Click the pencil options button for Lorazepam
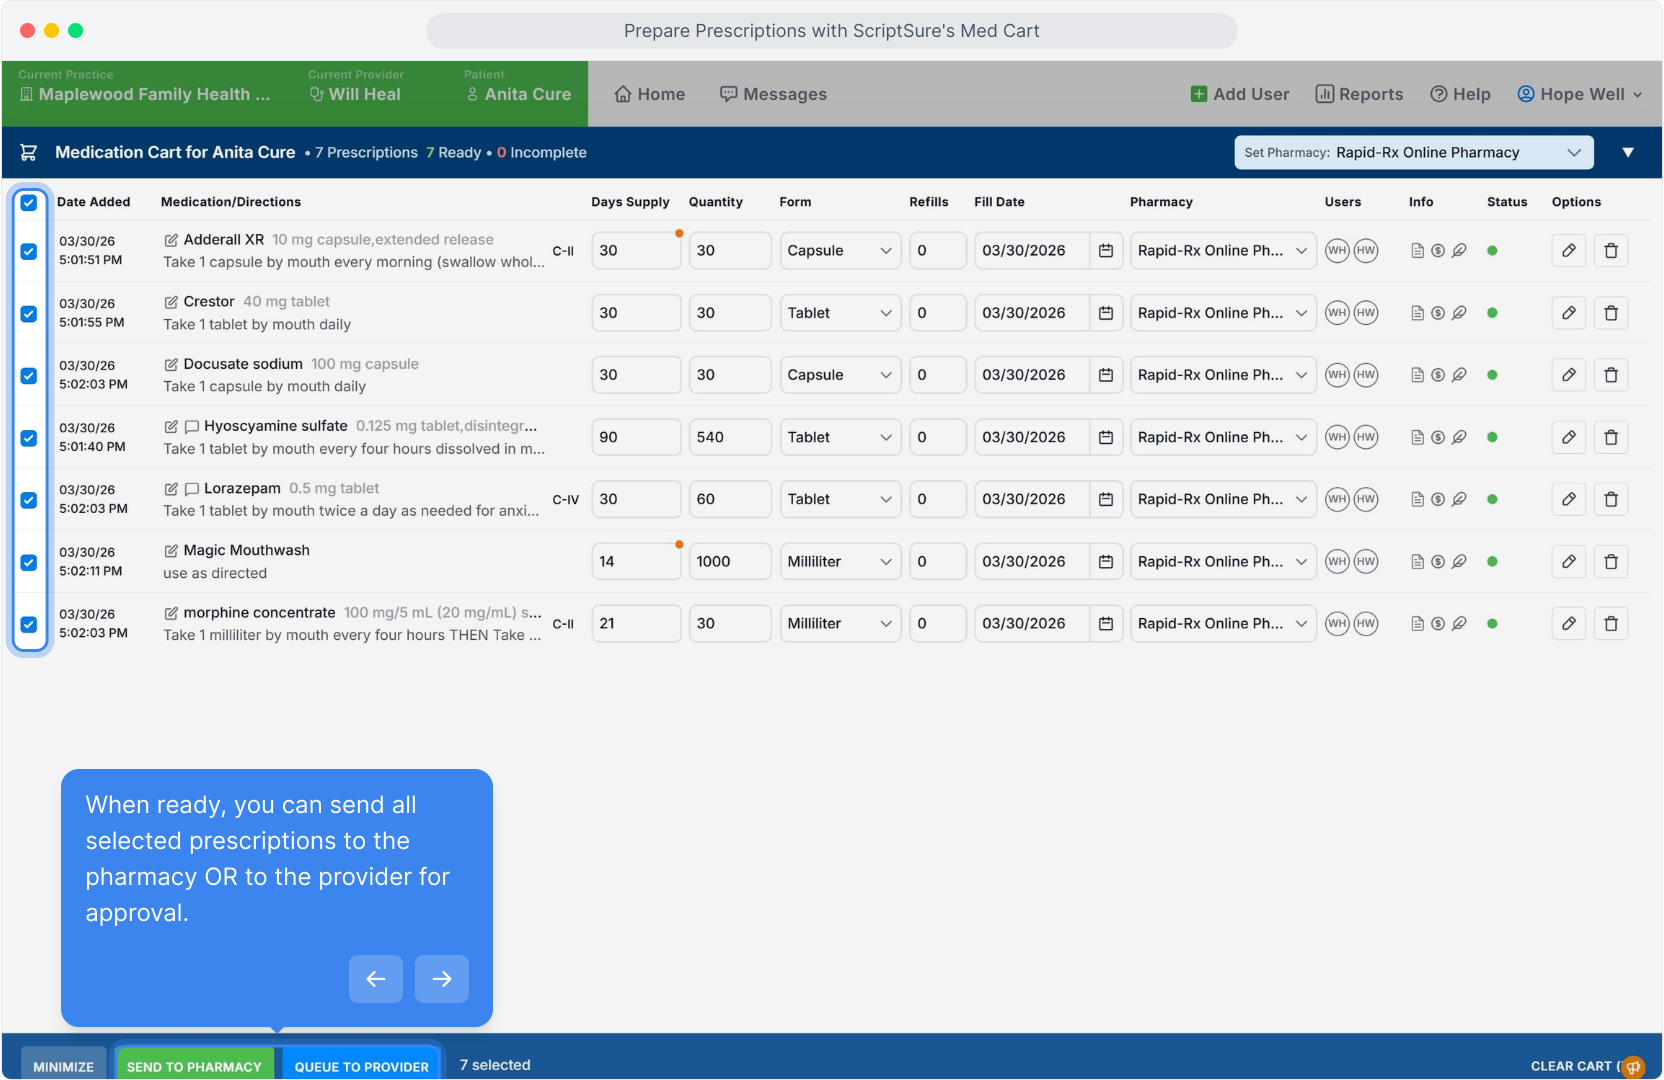The image size is (1664, 1080). coord(1569,499)
